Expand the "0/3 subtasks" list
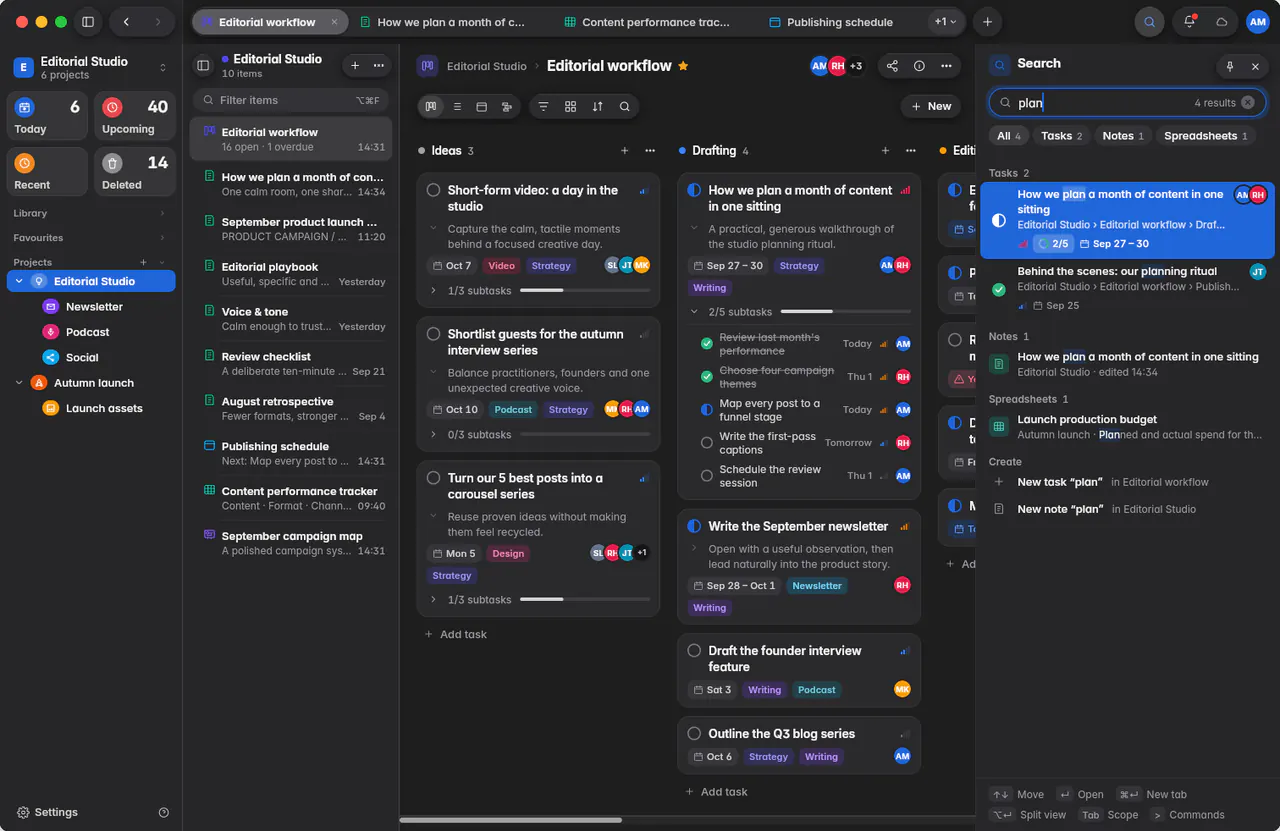The image size is (1280, 831). tap(433, 435)
